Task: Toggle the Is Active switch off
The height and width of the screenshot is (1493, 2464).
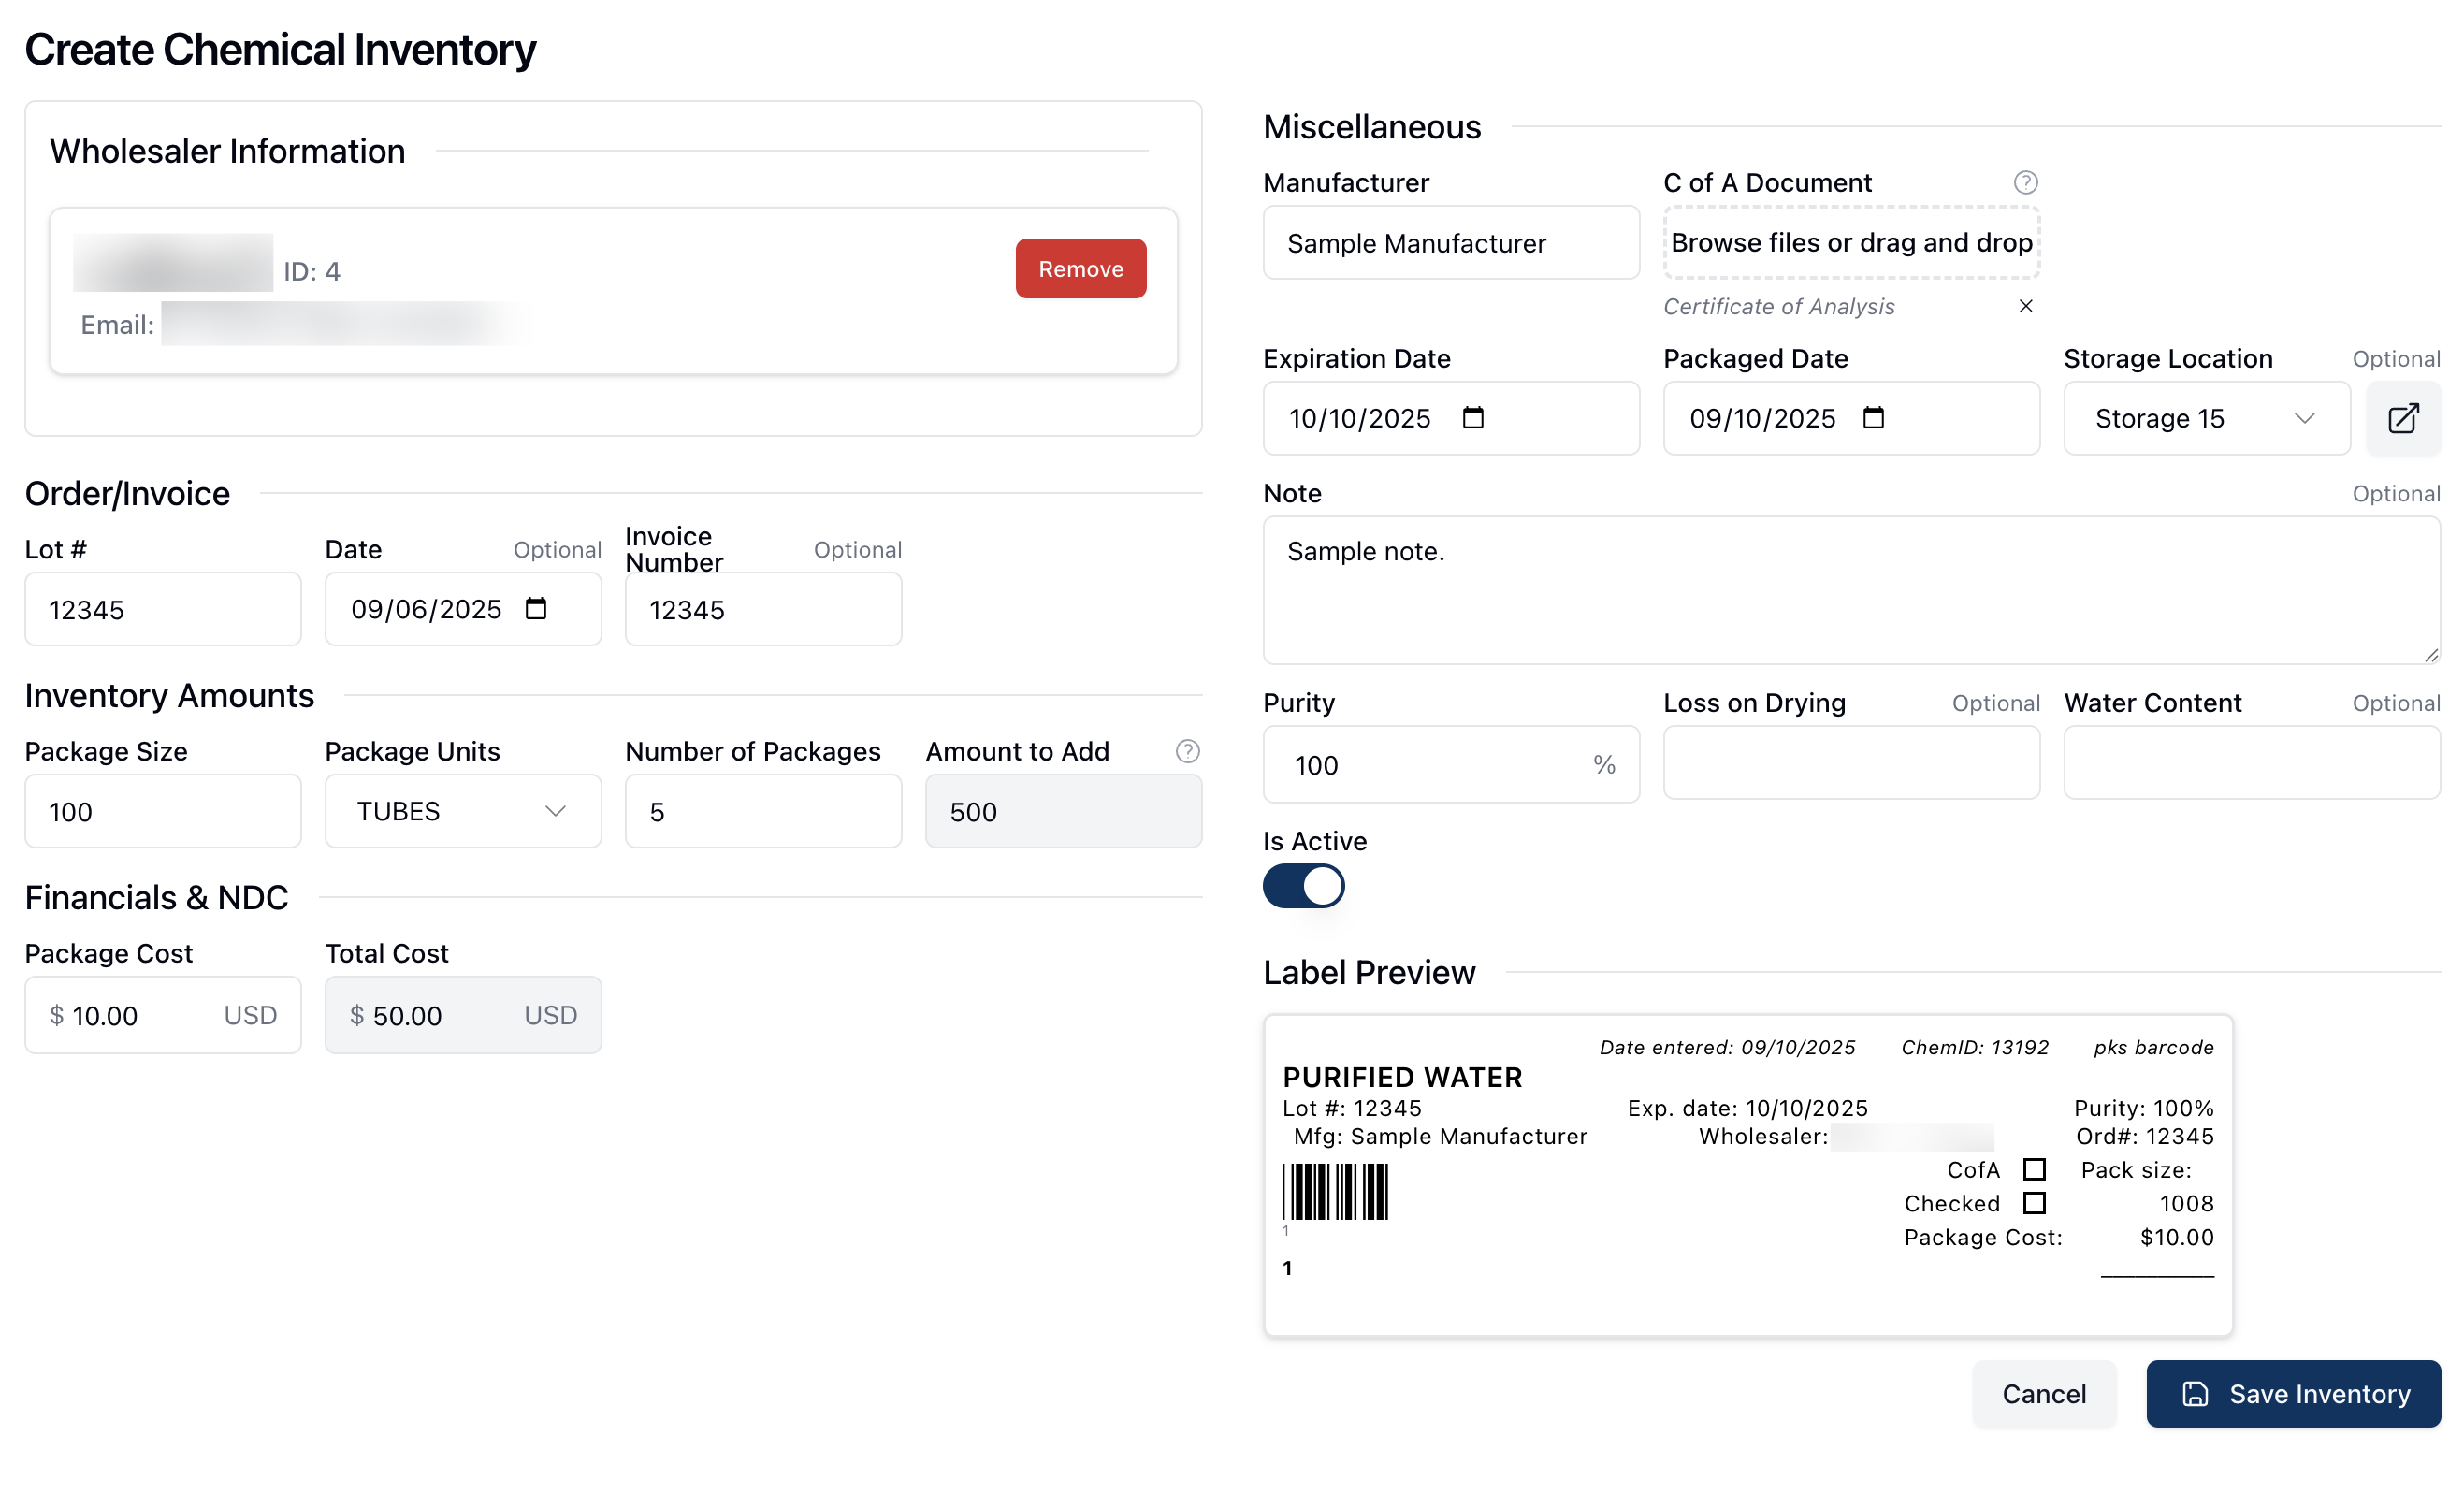Action: [1303, 886]
